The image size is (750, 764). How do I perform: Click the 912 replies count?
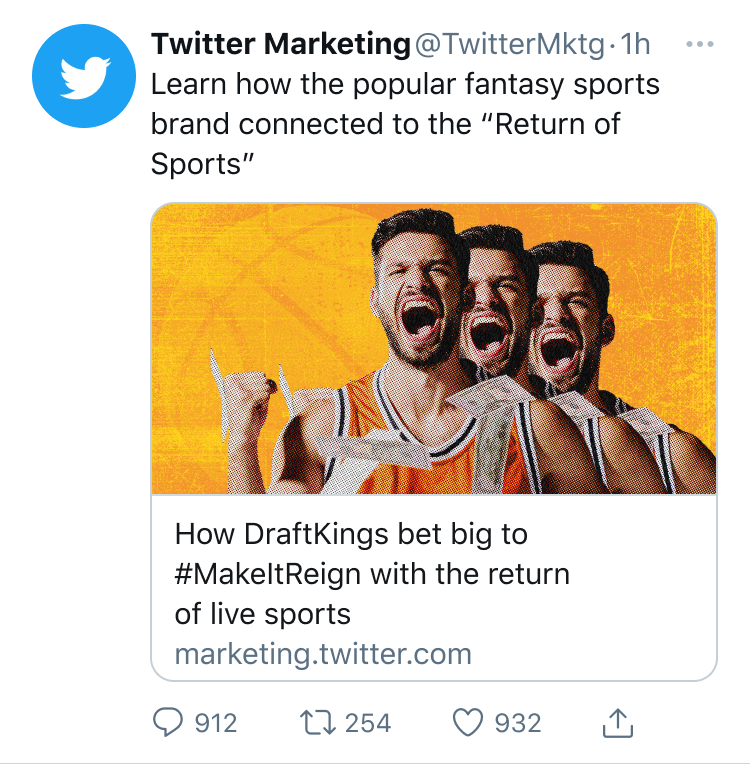pos(216,723)
